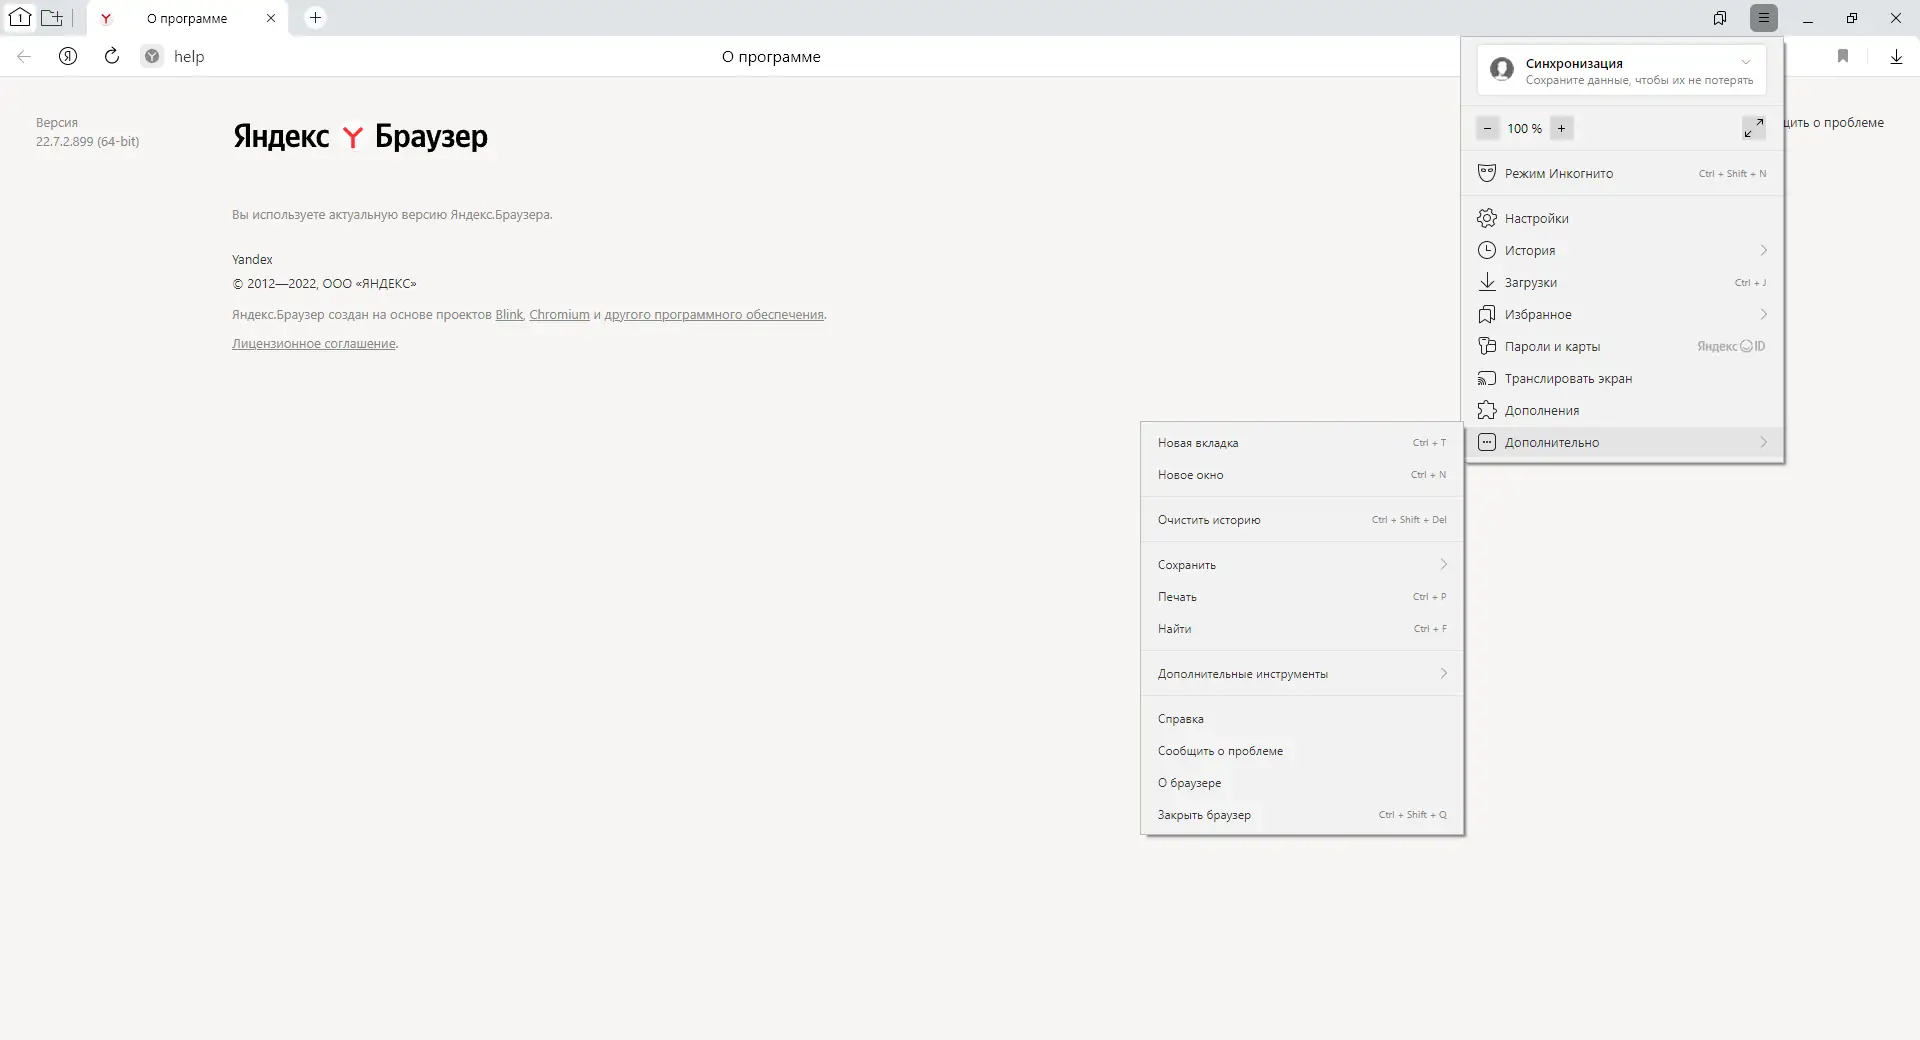Choose Новое окно from the submenu
1920x1040 pixels.
1302,475
